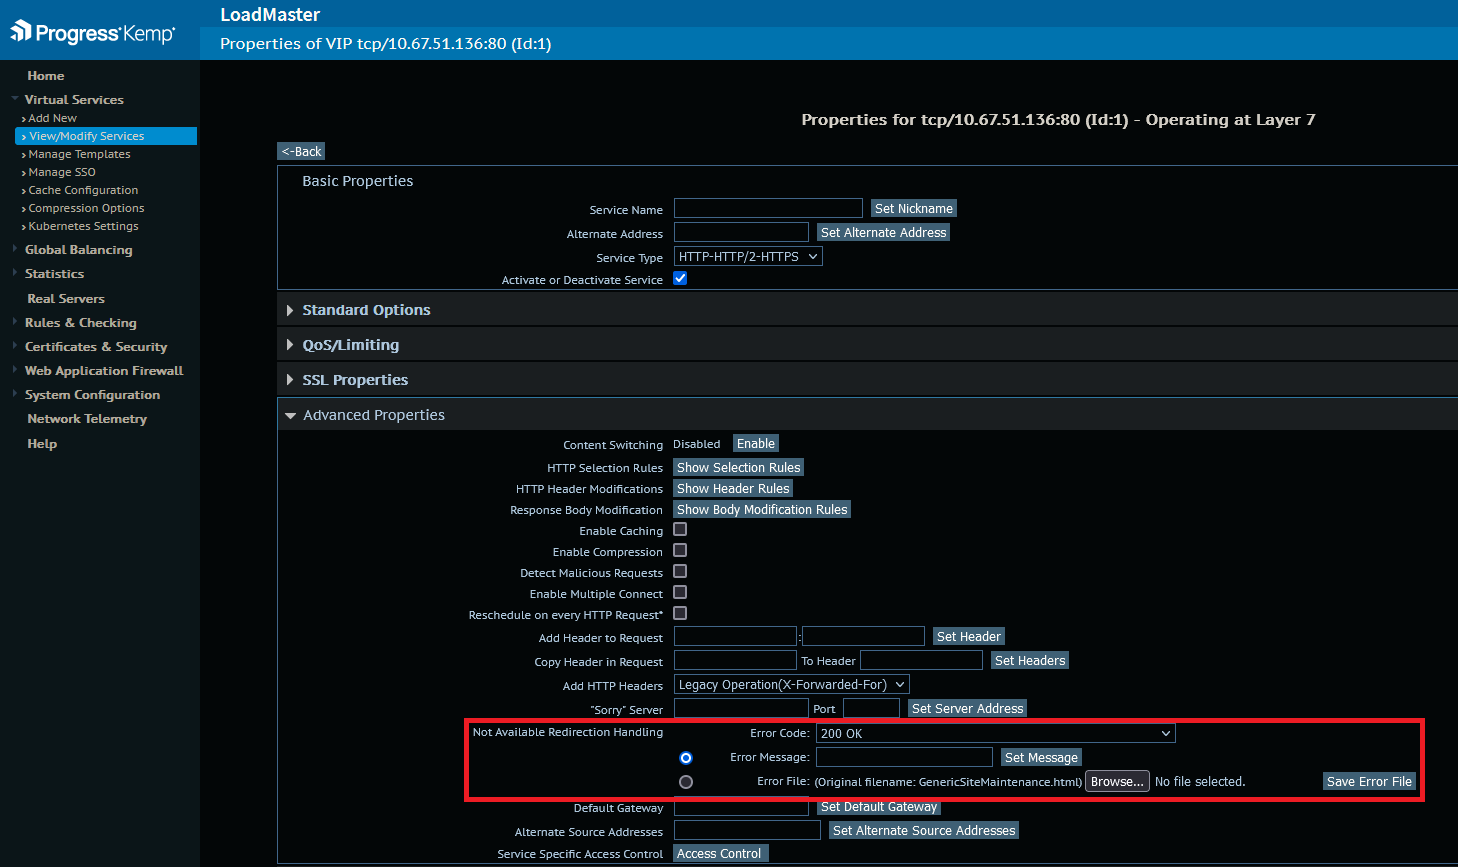Click Show Selection Rules
Viewport: 1458px width, 867px height.
click(x=739, y=468)
